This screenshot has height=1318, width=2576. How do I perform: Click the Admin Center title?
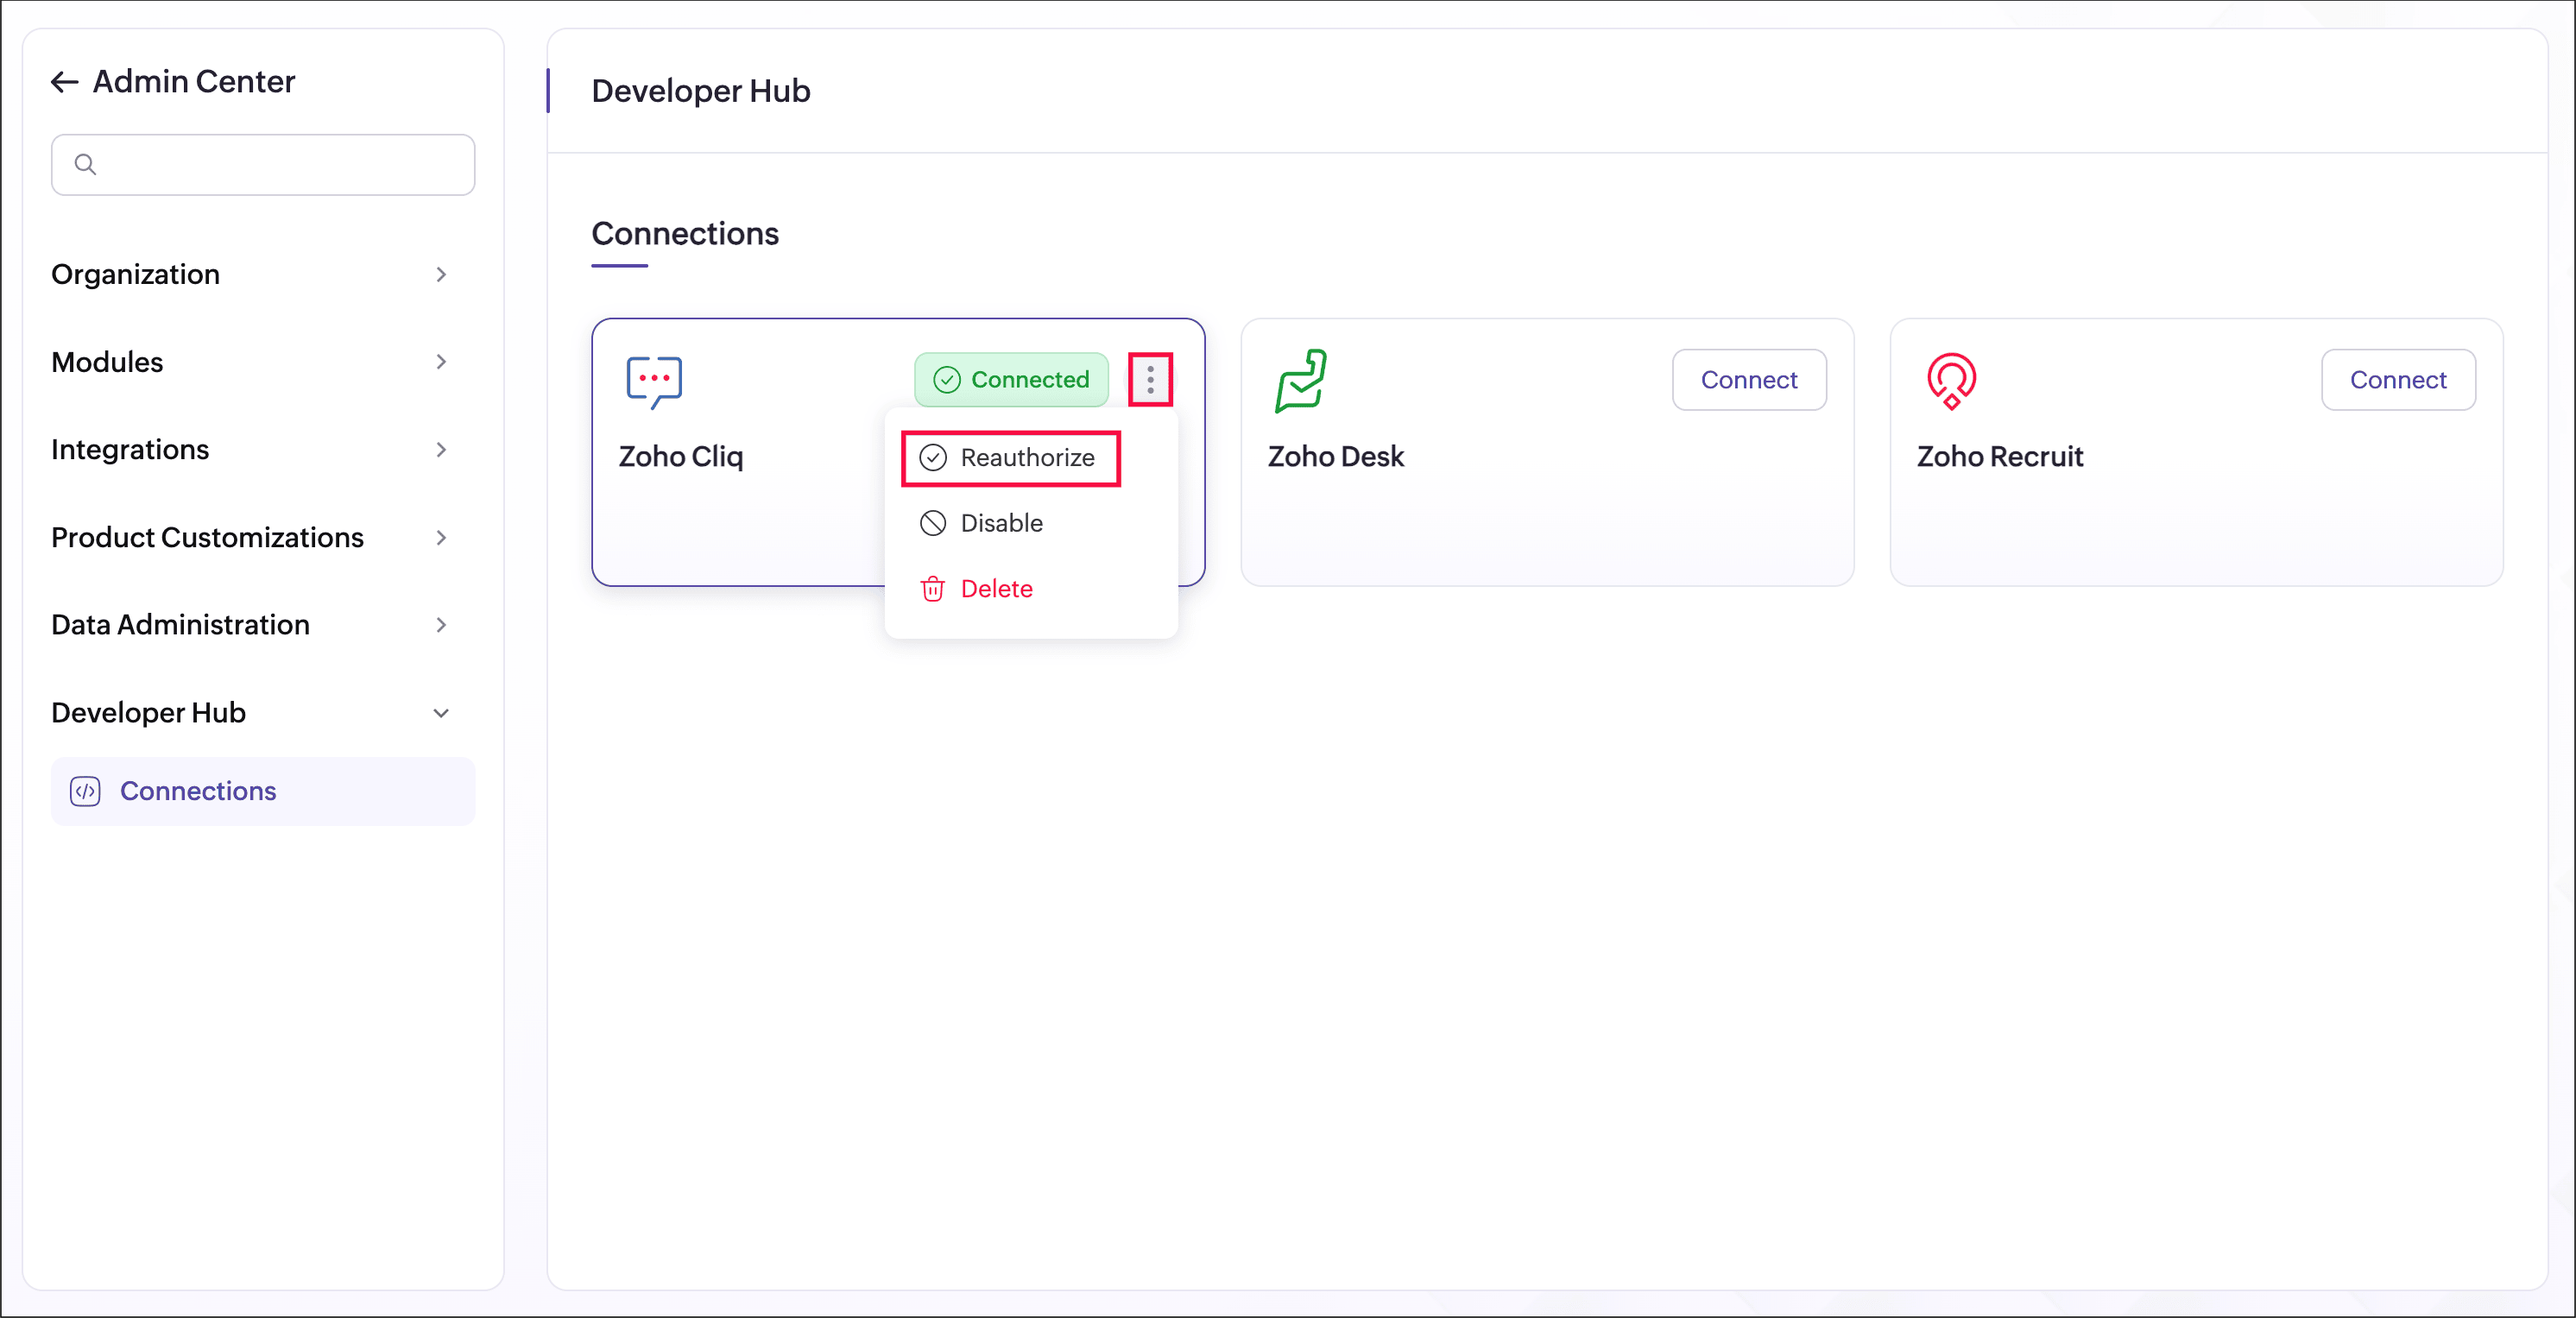coord(194,82)
